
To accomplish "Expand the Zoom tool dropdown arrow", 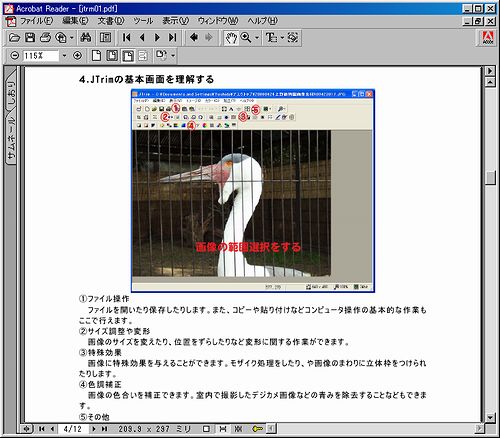I will (x=257, y=38).
